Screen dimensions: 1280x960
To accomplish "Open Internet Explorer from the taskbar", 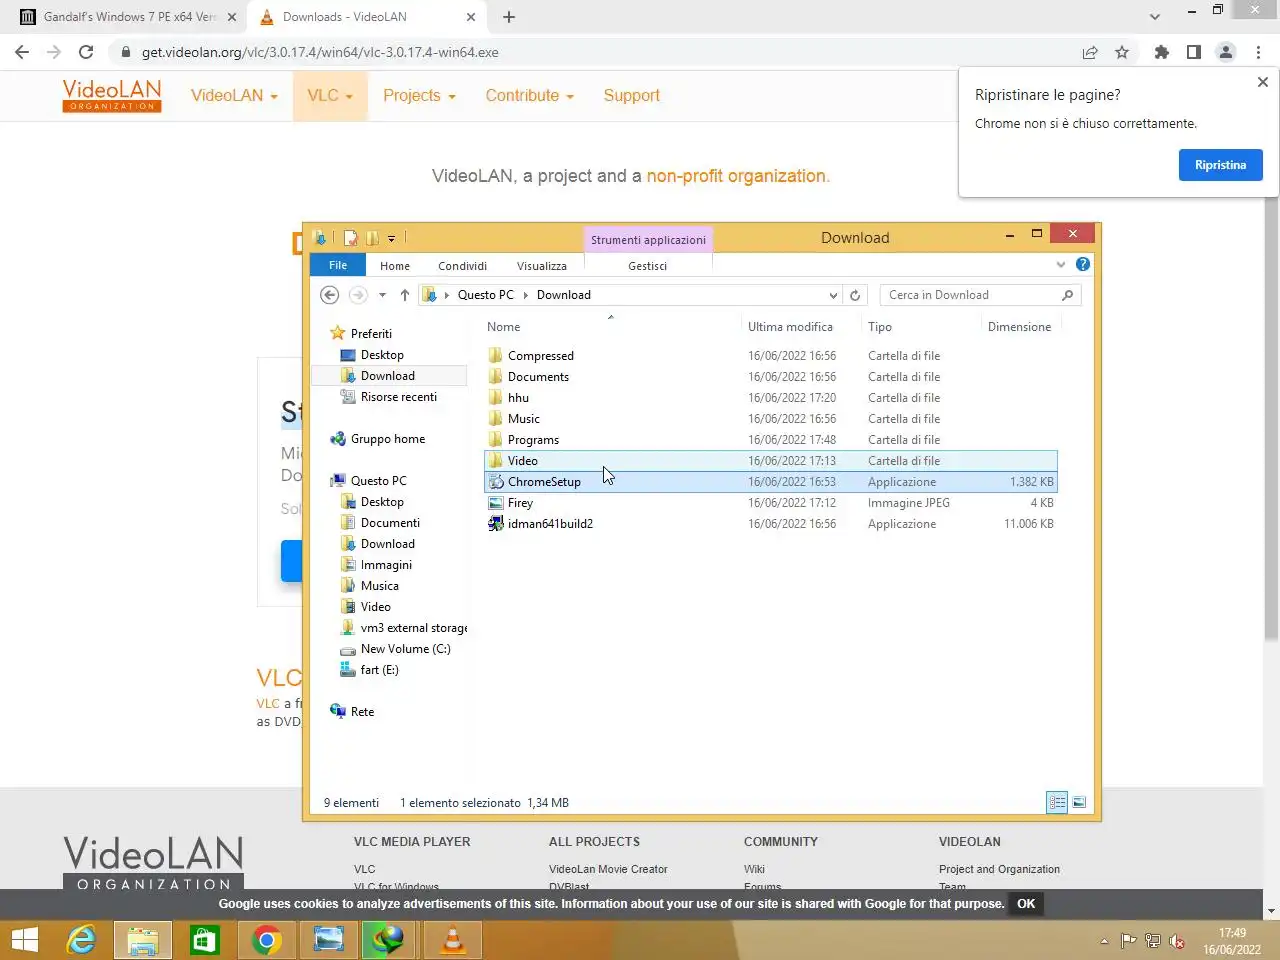I will [x=81, y=940].
